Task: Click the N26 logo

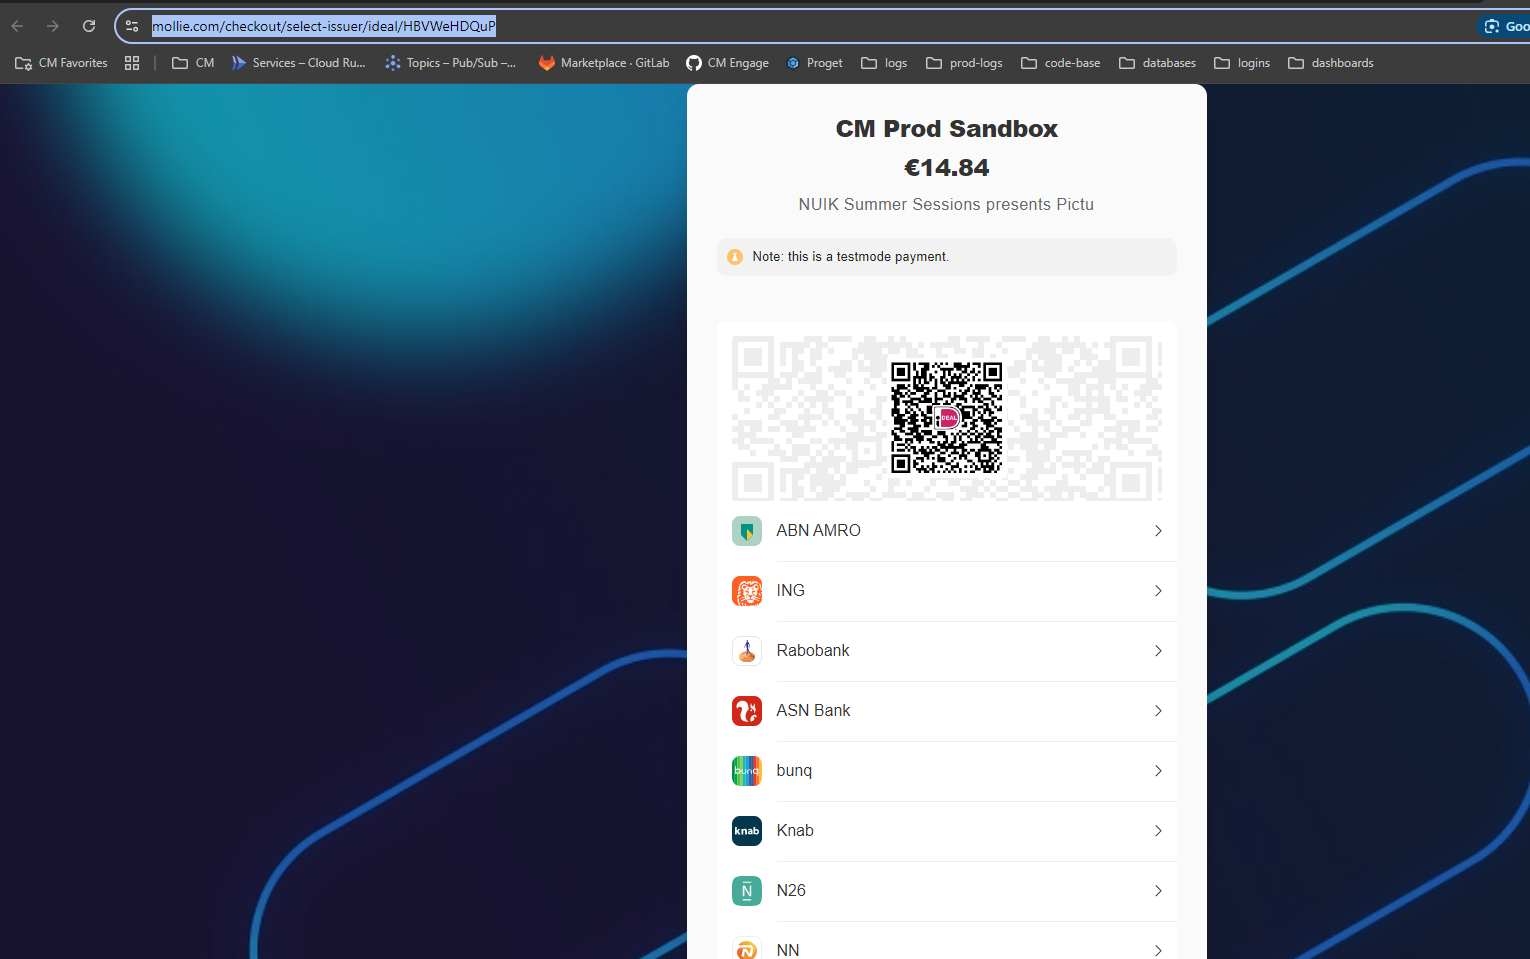Action: (x=747, y=891)
